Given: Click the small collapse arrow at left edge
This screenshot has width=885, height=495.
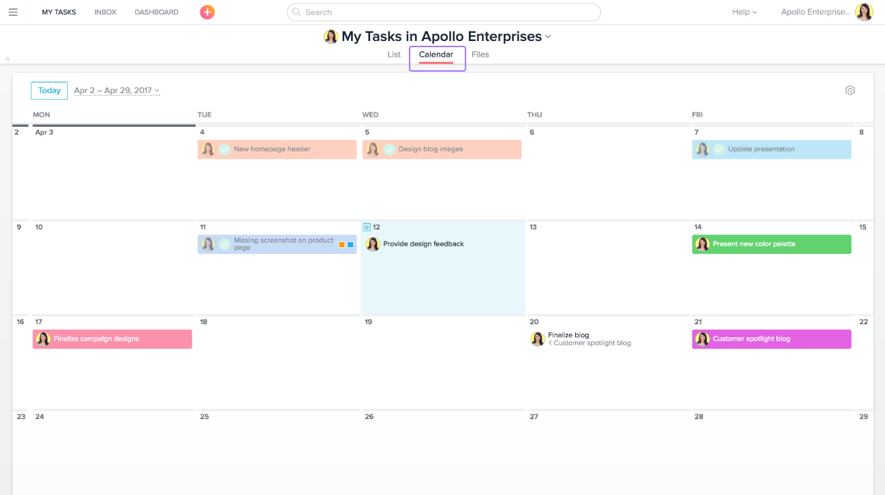Looking at the screenshot, I should pos(7,59).
